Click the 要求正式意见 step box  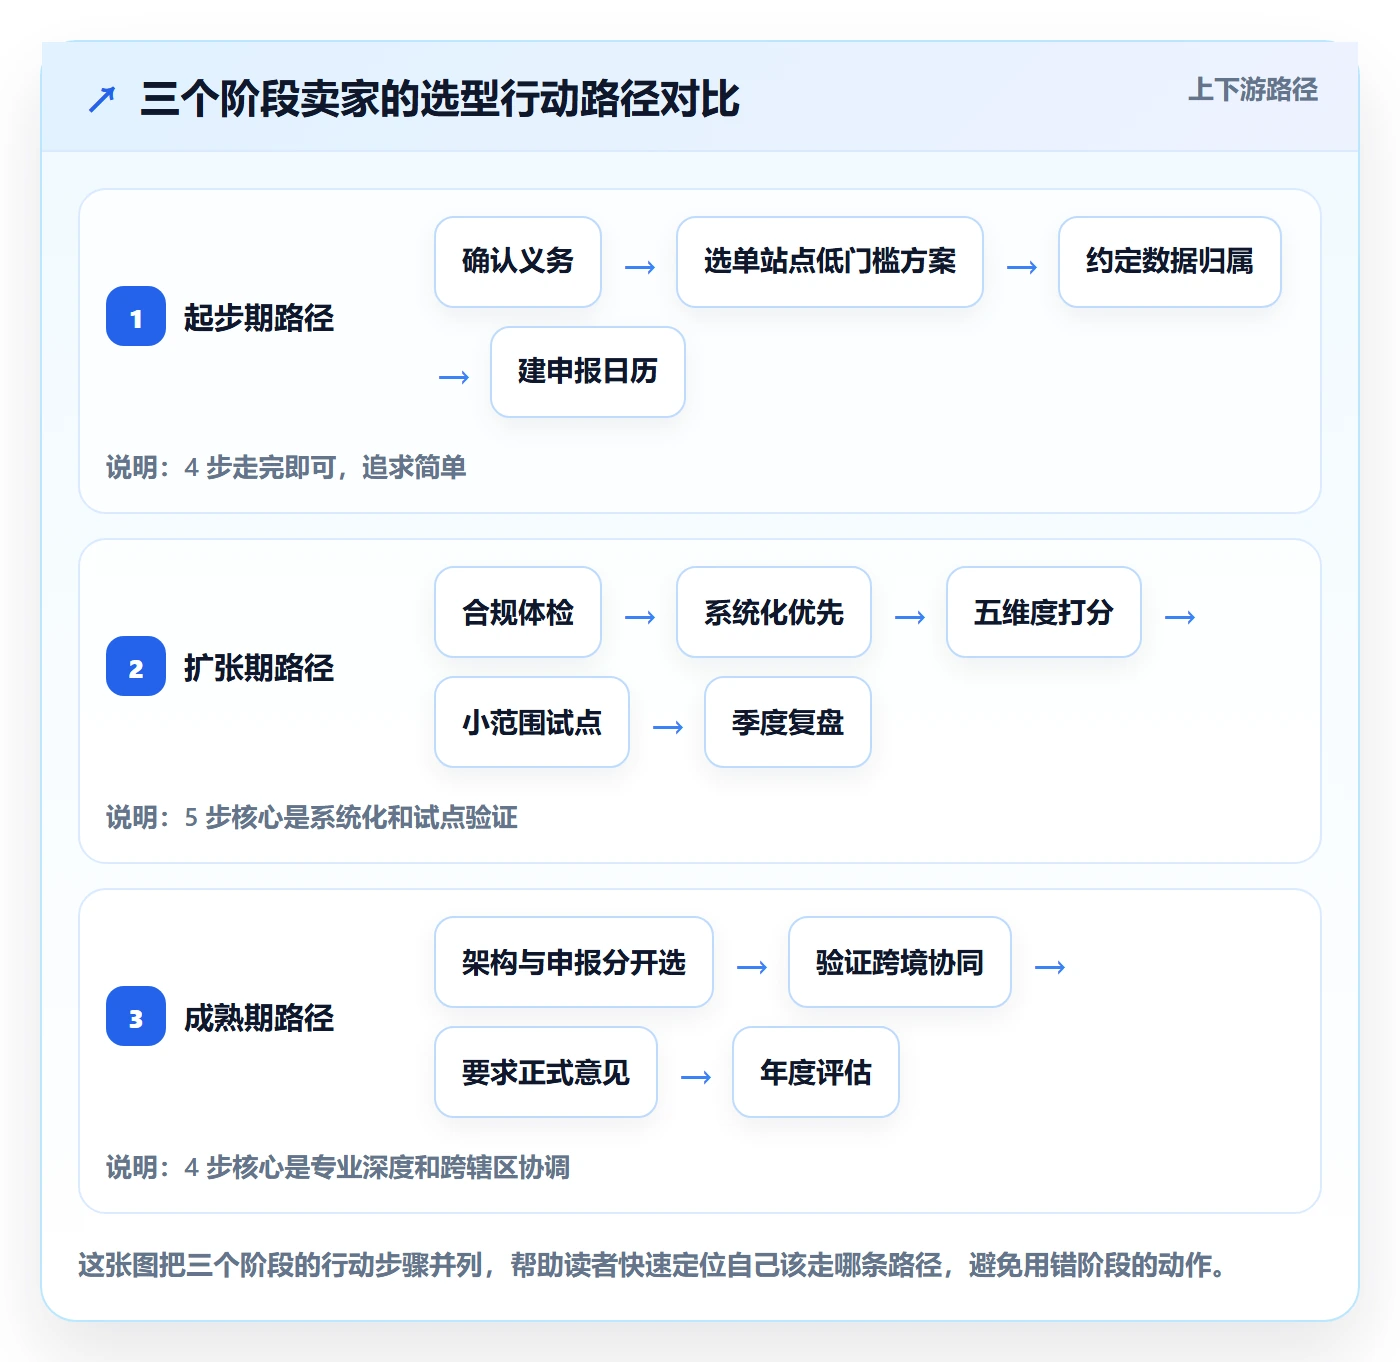click(x=546, y=1072)
